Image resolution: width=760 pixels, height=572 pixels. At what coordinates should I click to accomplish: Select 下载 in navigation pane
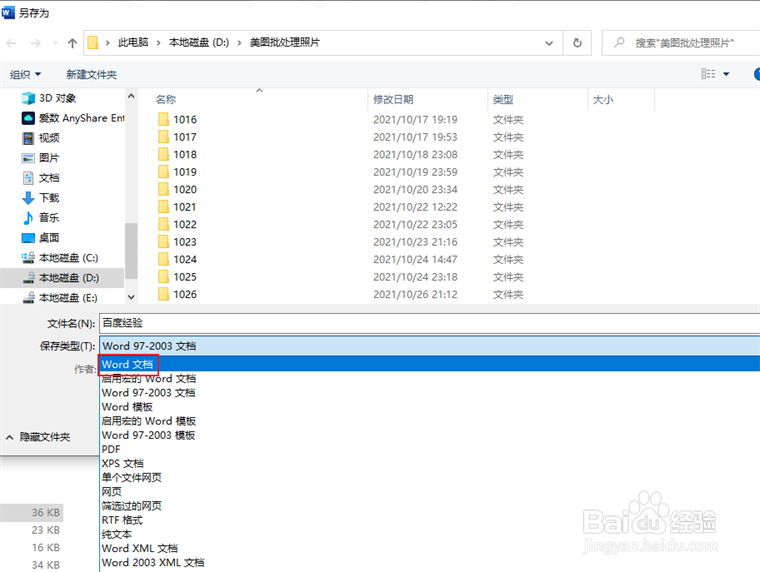(41, 198)
